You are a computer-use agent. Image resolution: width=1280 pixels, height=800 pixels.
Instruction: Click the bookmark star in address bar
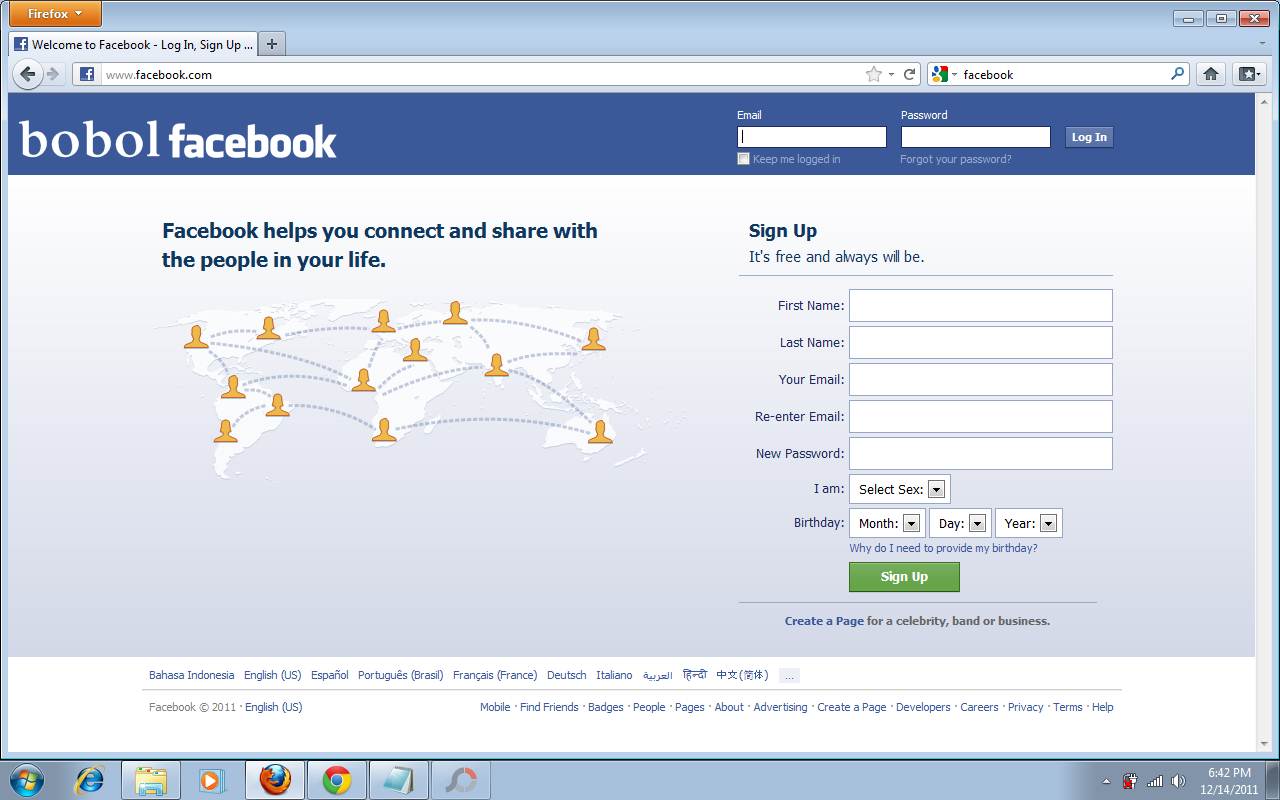pyautogui.click(x=874, y=74)
